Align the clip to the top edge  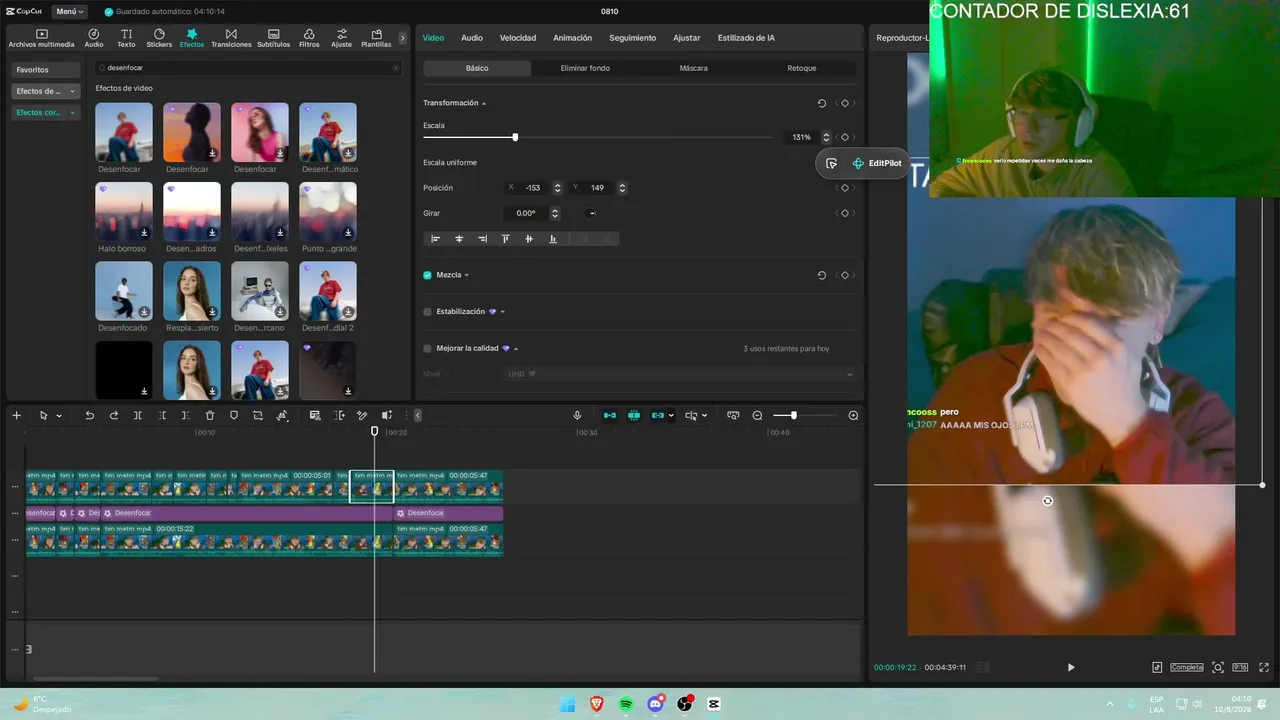505,239
